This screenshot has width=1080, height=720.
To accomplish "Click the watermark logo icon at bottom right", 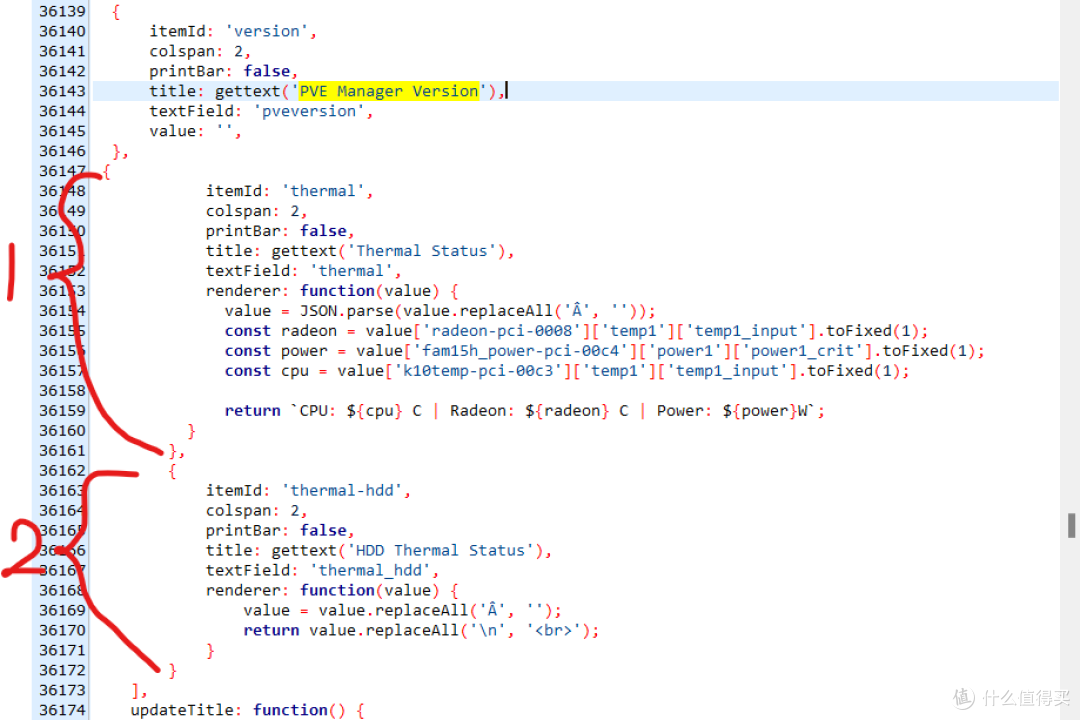I will [963, 697].
